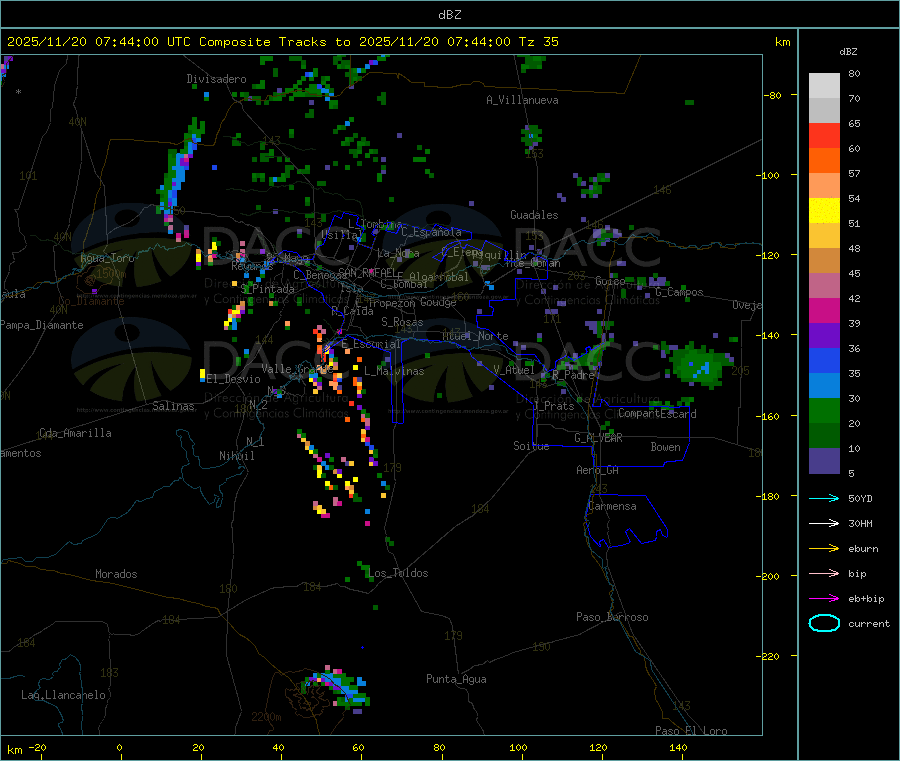Pick the purple 39-36 dBZ swatch
Screen dimensions: 900x761
[824, 336]
